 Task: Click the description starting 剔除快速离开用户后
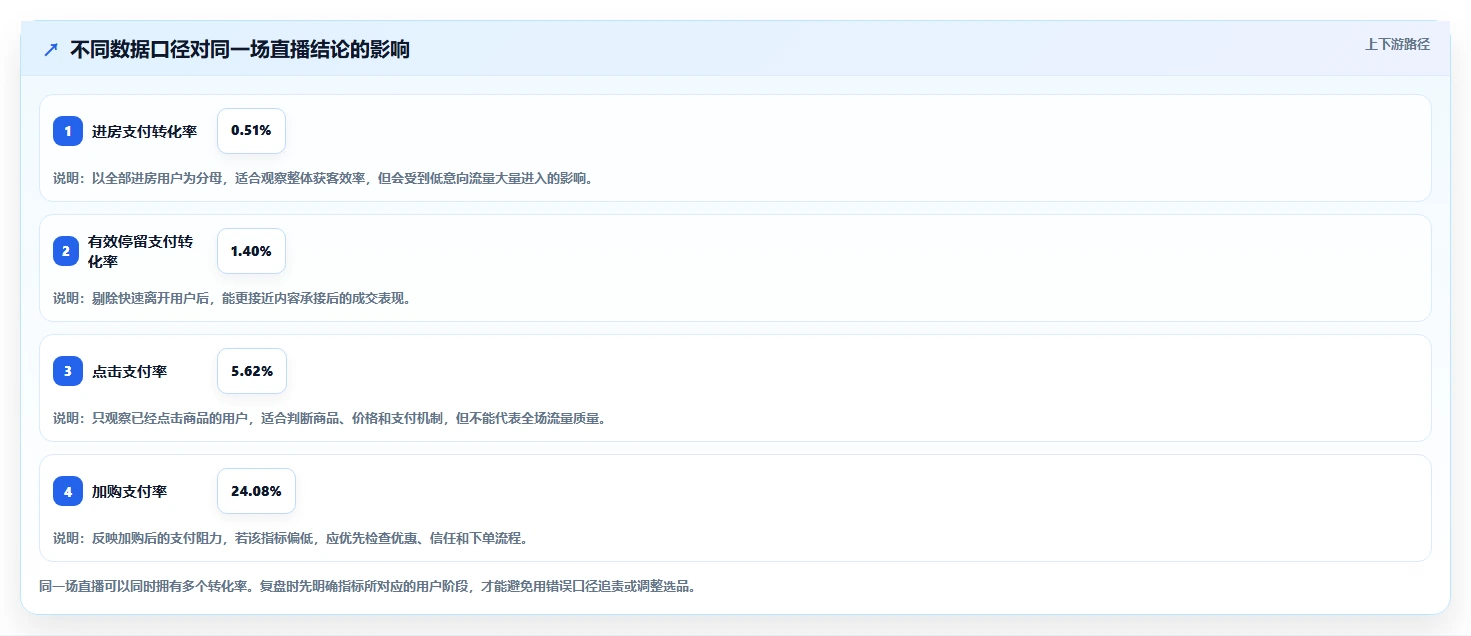(232, 298)
